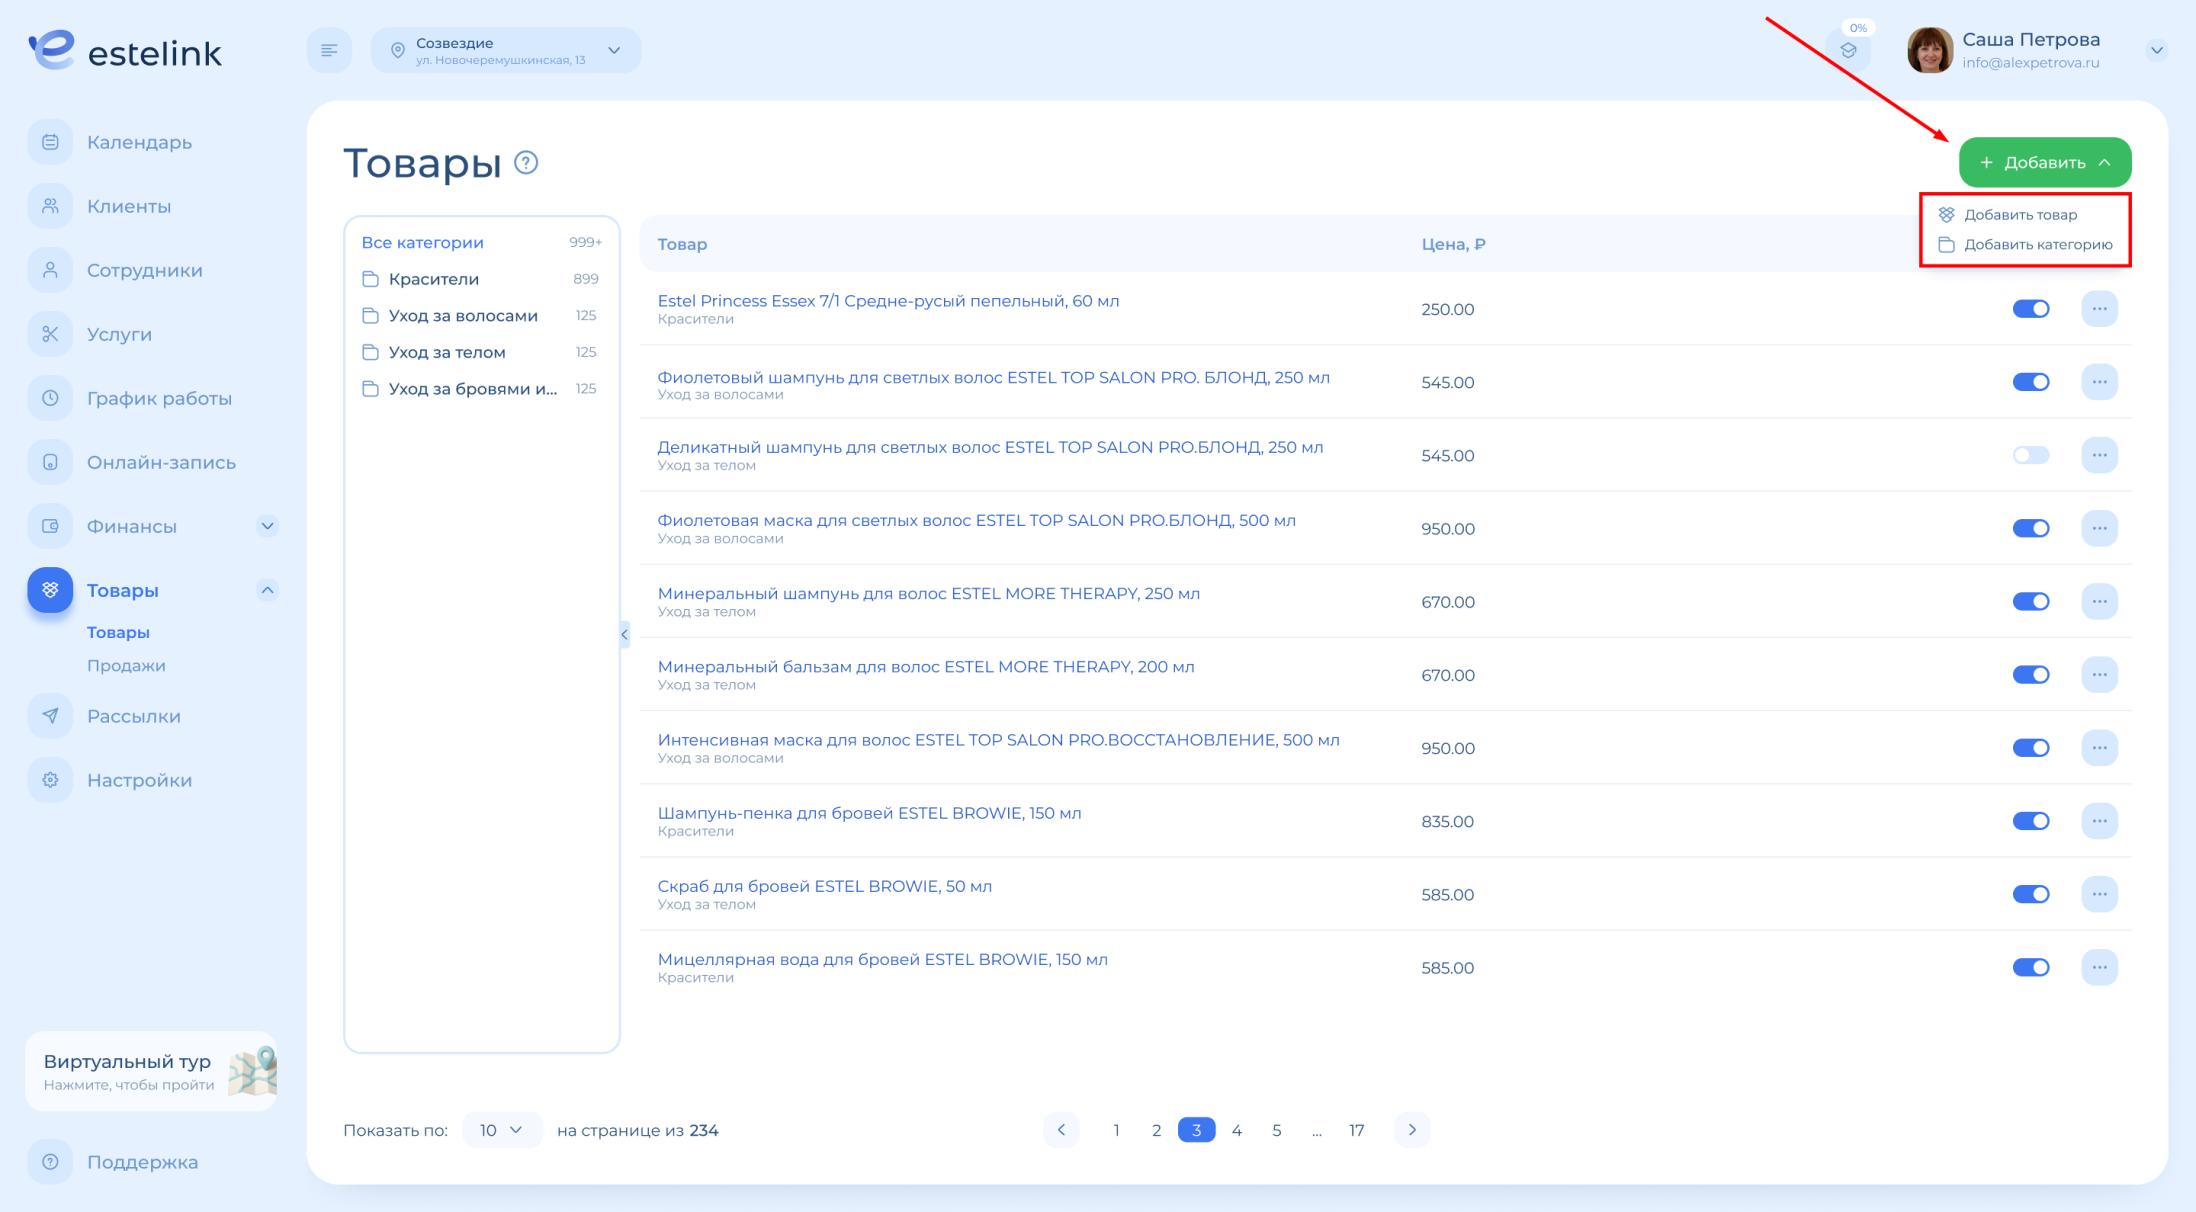Screen dimensions: 2196x1212
Task: Collapse the categories panel arrow
Action: 625,634
